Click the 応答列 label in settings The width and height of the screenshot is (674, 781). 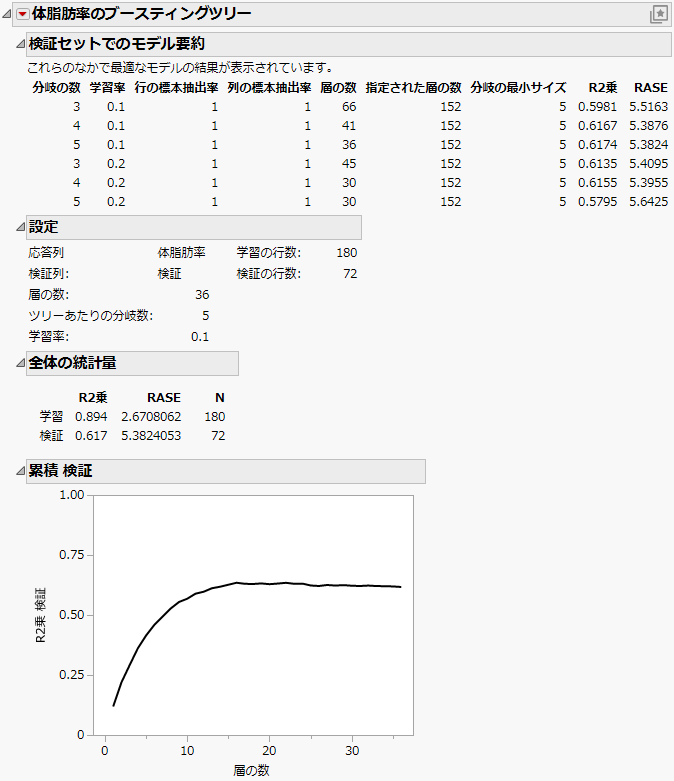tap(46, 253)
